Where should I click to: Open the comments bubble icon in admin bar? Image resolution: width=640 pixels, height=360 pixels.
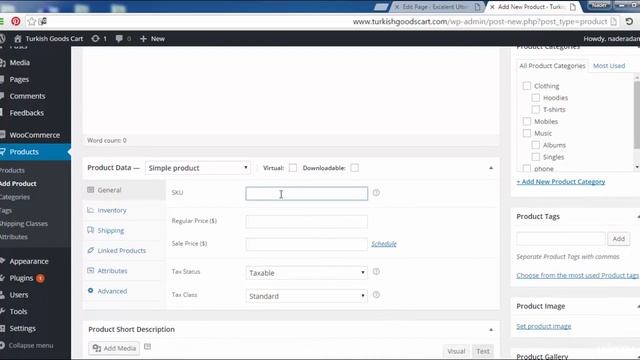[119, 39]
